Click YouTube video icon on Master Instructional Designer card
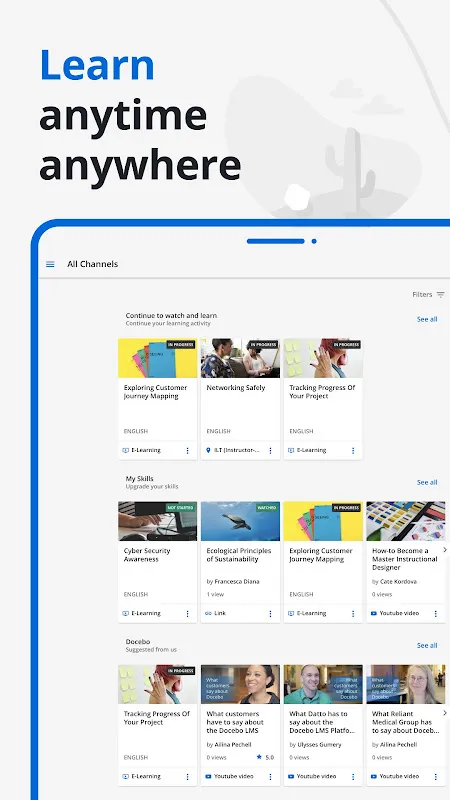 (374, 613)
